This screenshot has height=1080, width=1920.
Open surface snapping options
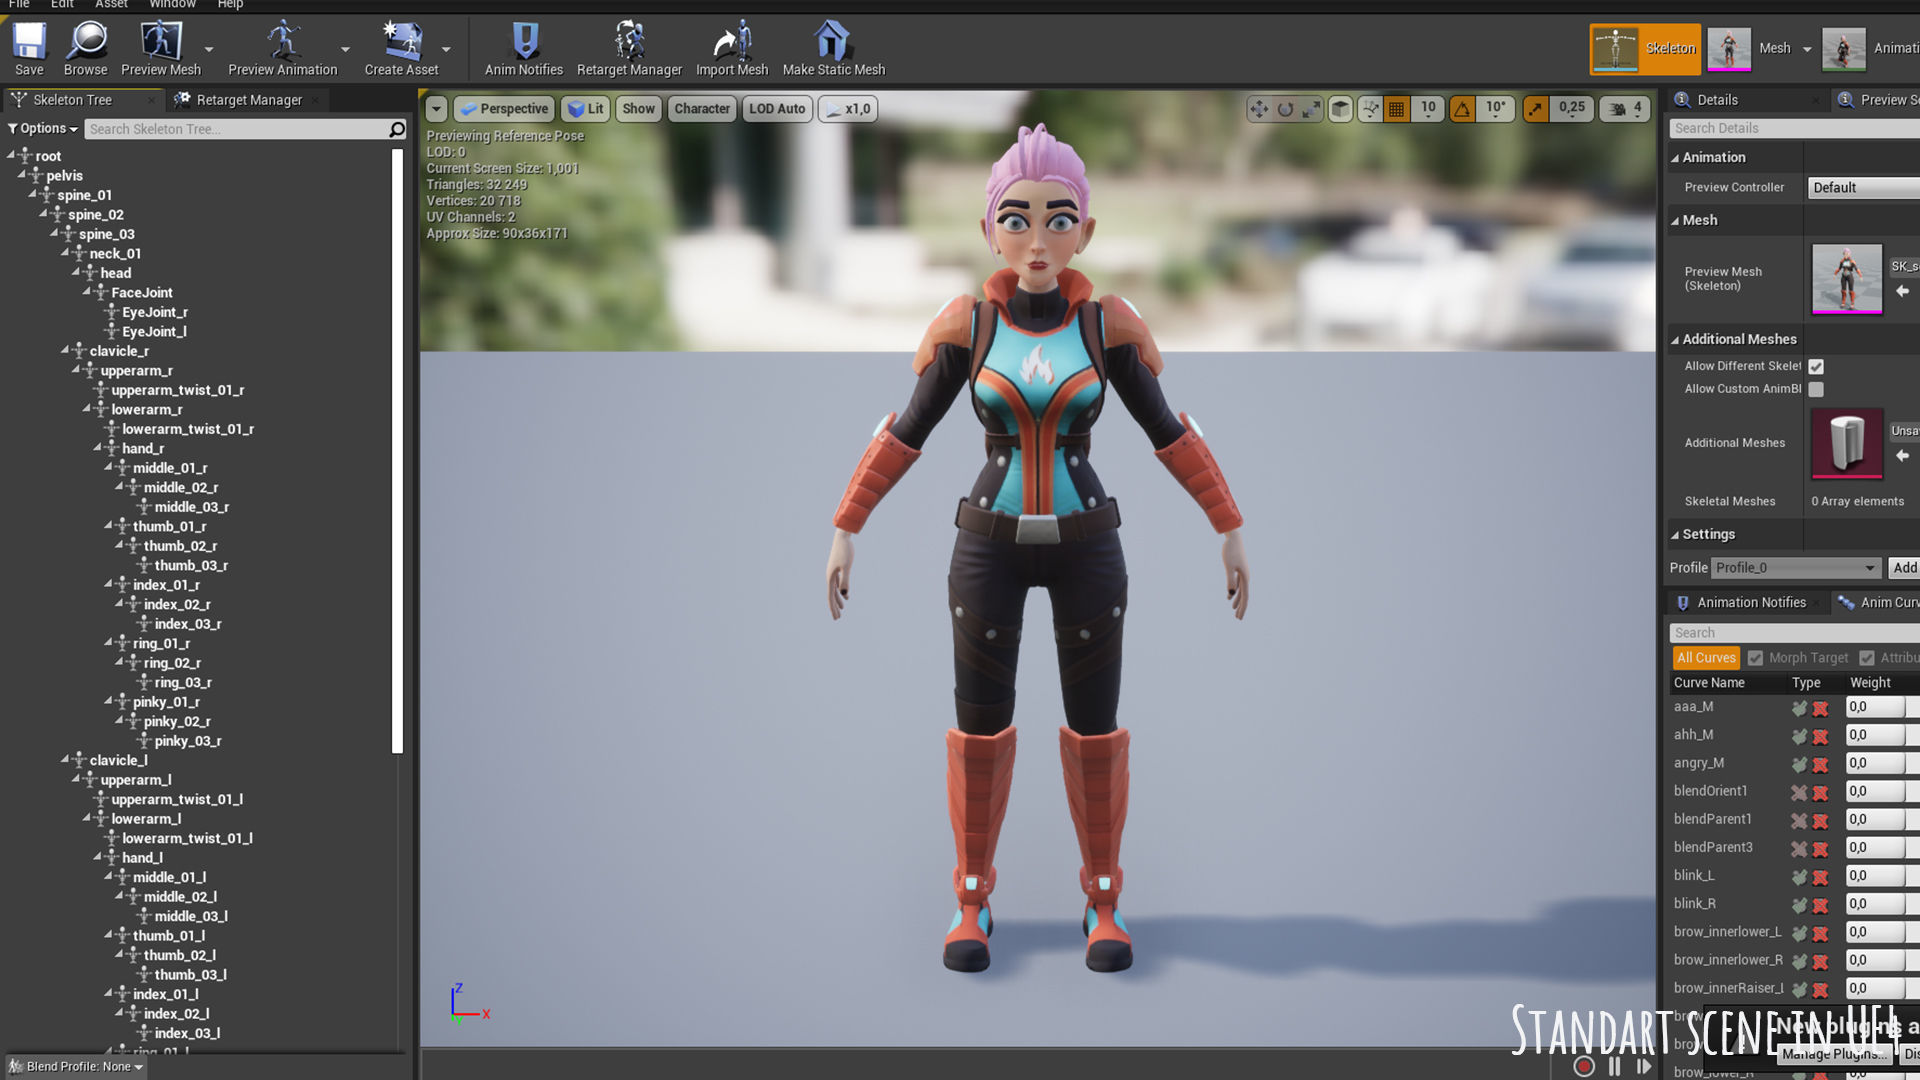(x=1370, y=108)
